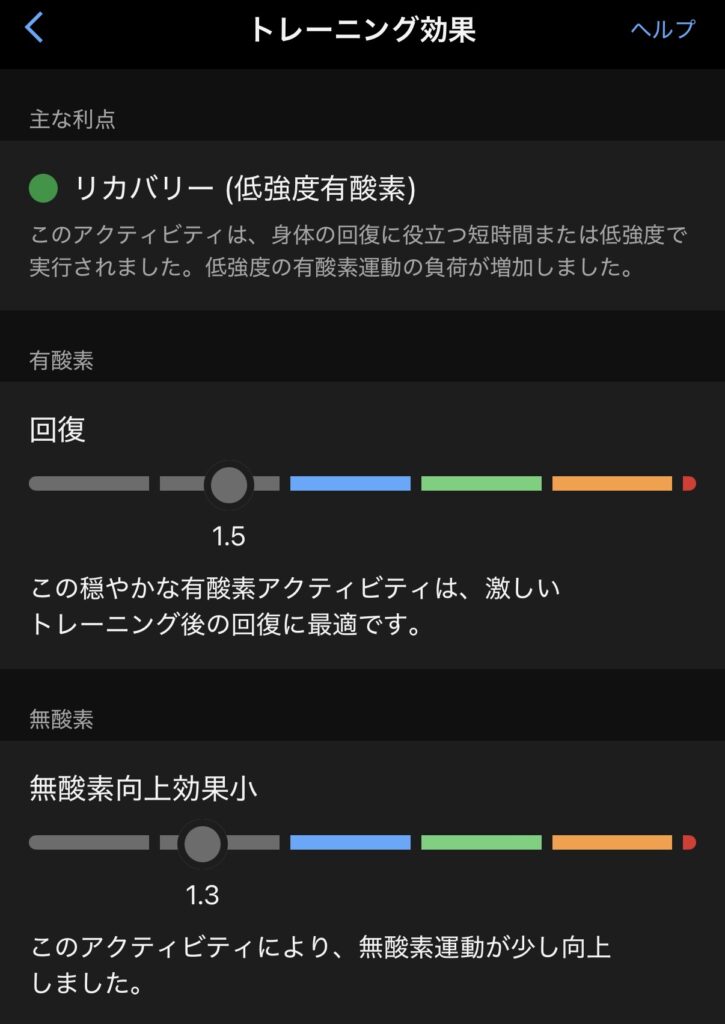Select orange segment on anaerobic bar
This screenshot has height=1024, width=725.
(x=612, y=843)
